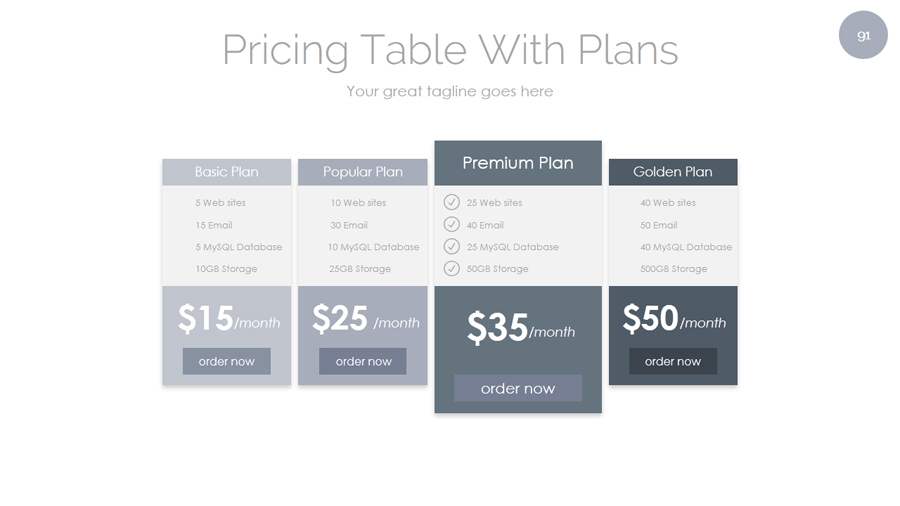Click the $15/month price
This screenshot has width=900, height=506.
tap(228, 319)
